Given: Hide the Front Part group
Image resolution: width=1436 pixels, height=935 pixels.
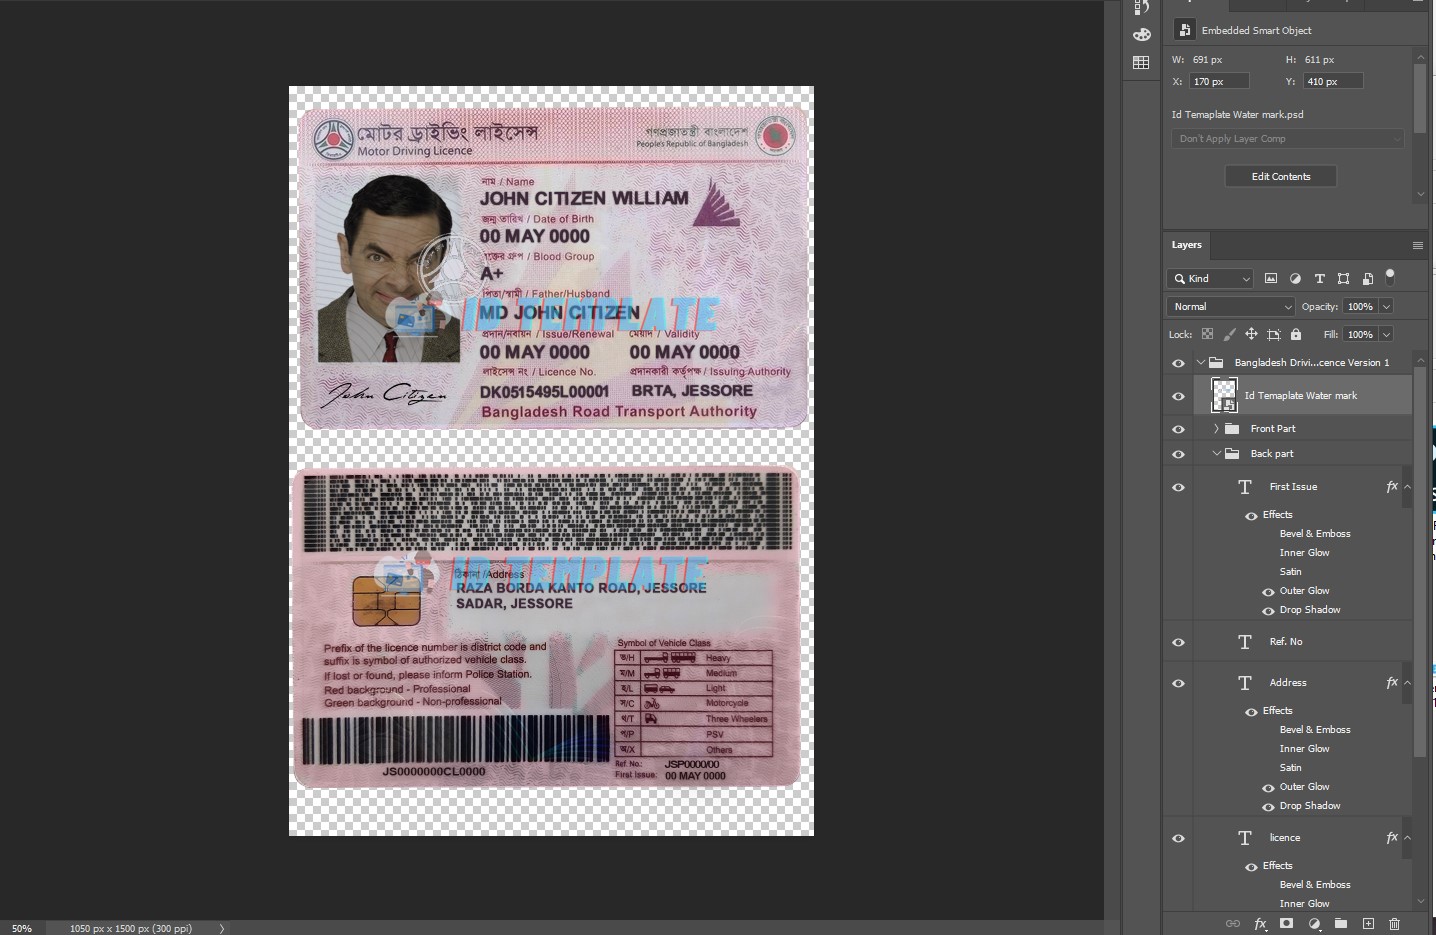Looking at the screenshot, I should tap(1178, 429).
